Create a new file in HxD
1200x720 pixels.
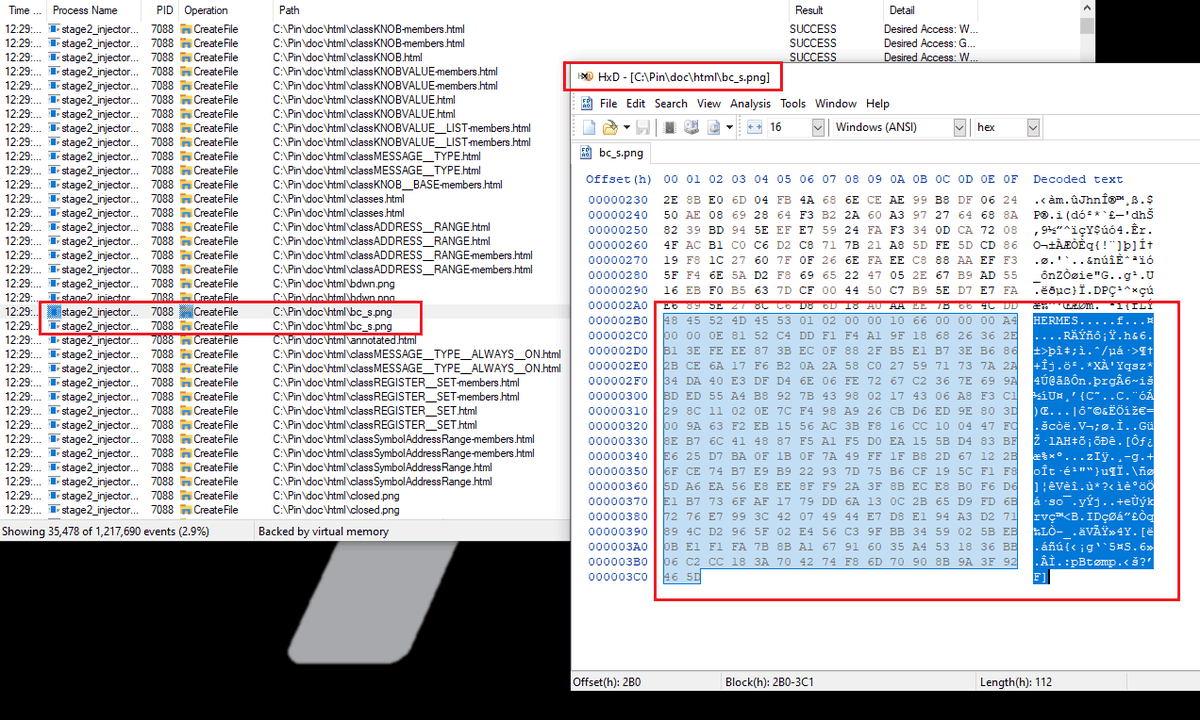click(x=590, y=127)
